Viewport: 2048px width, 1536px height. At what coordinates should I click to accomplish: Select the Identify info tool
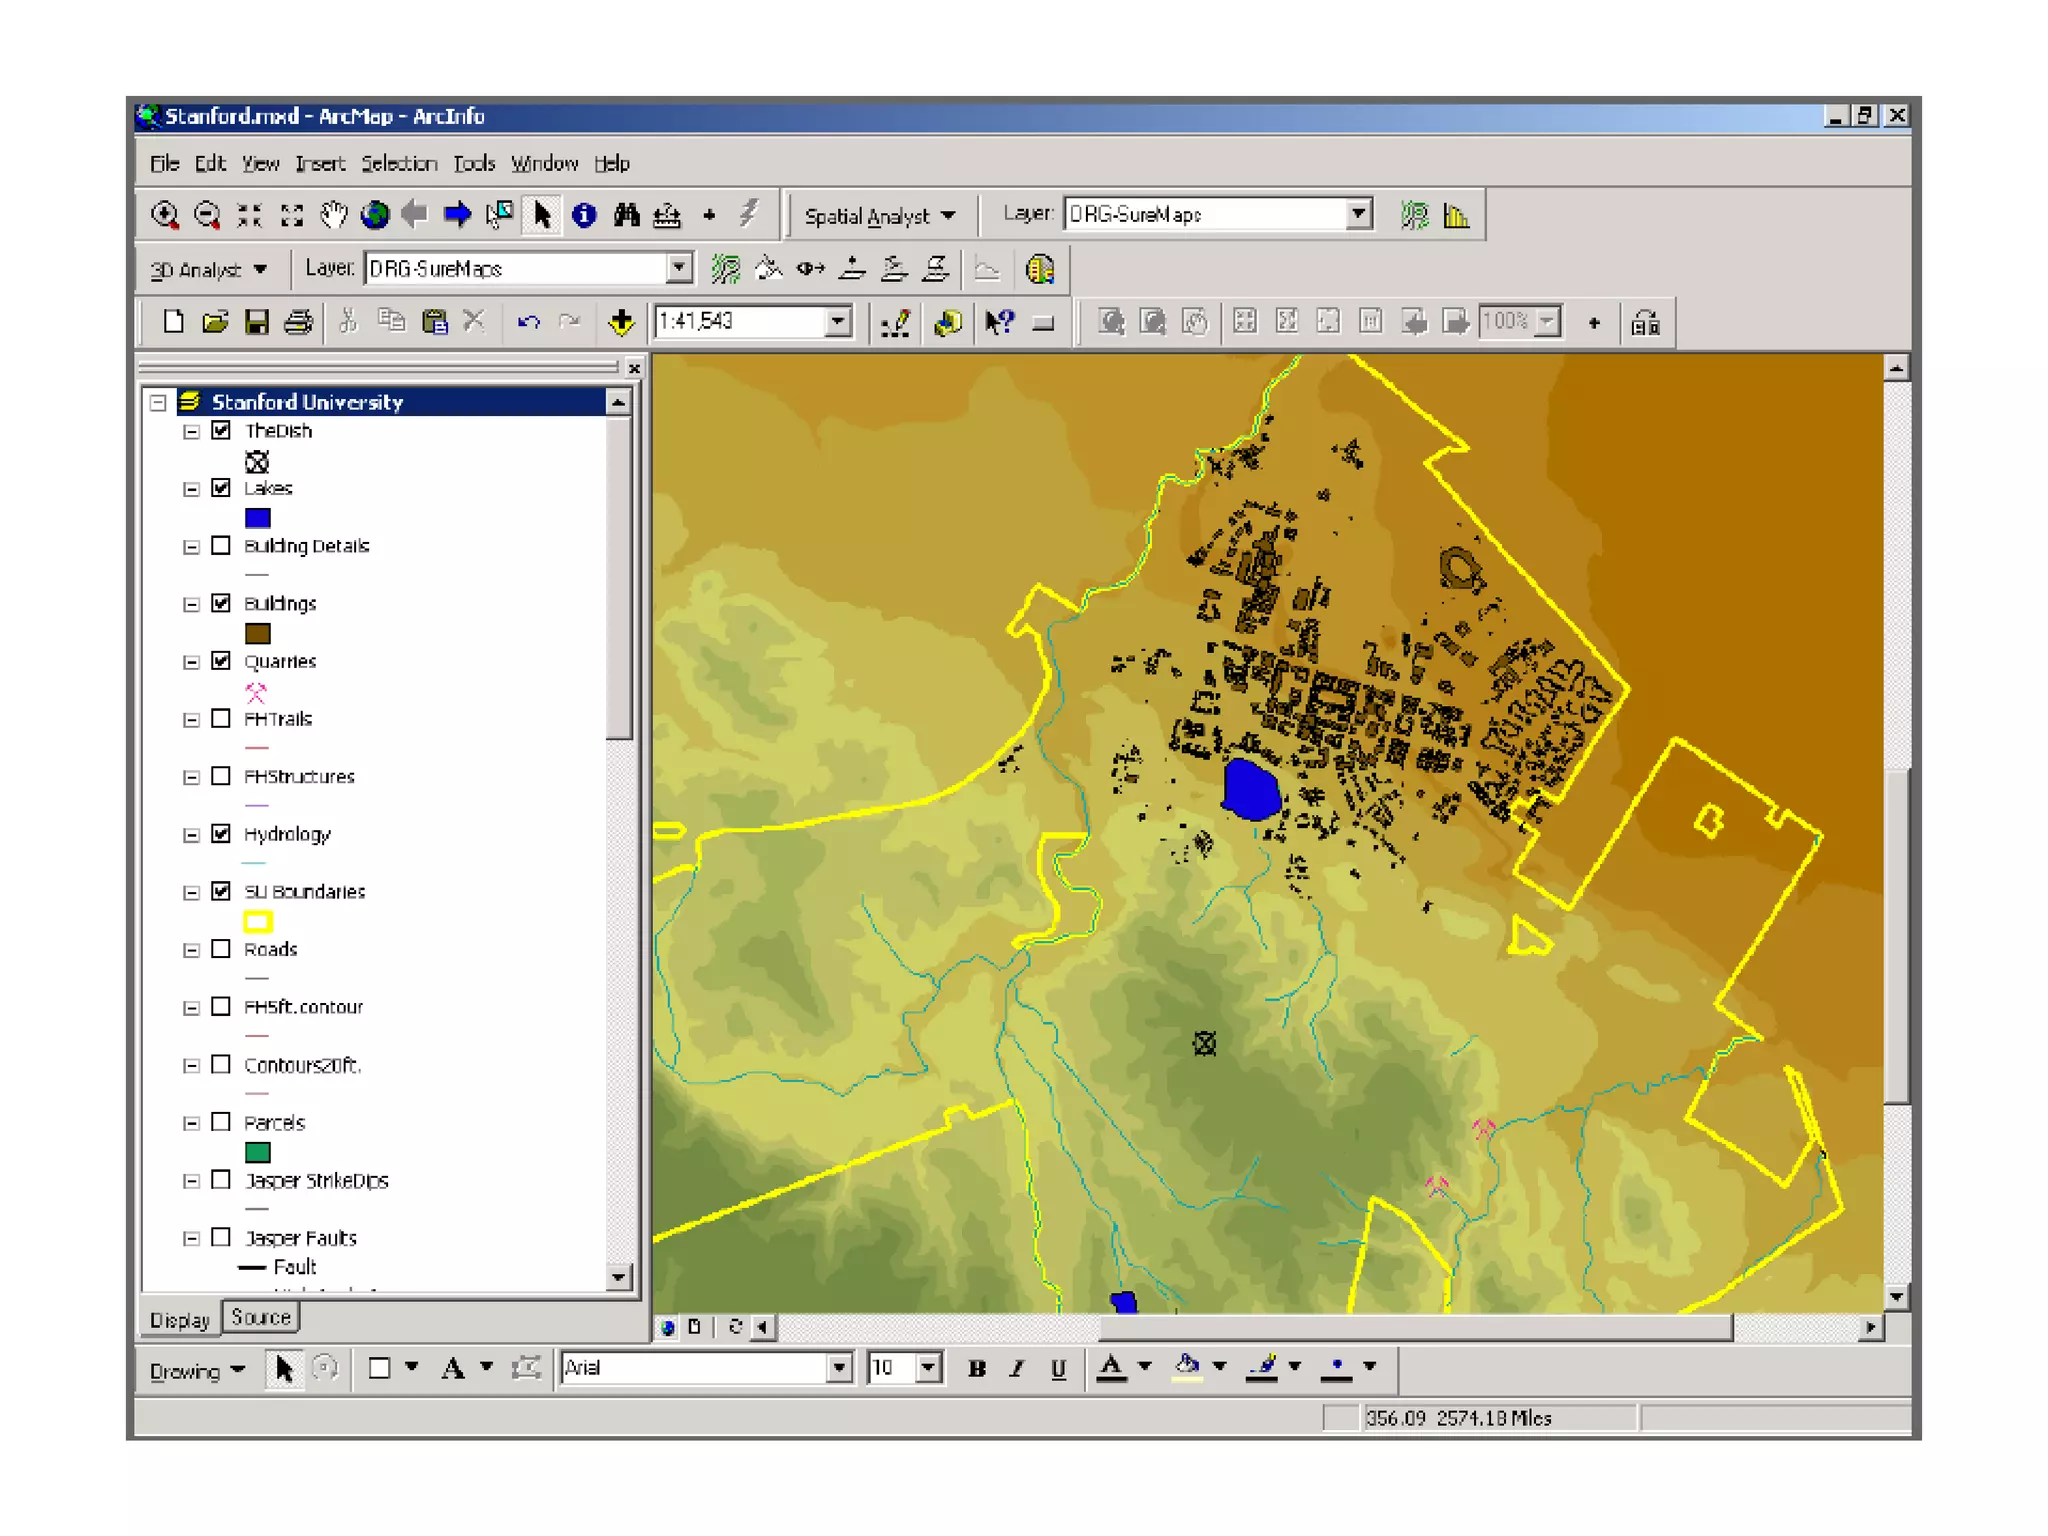coord(584,215)
